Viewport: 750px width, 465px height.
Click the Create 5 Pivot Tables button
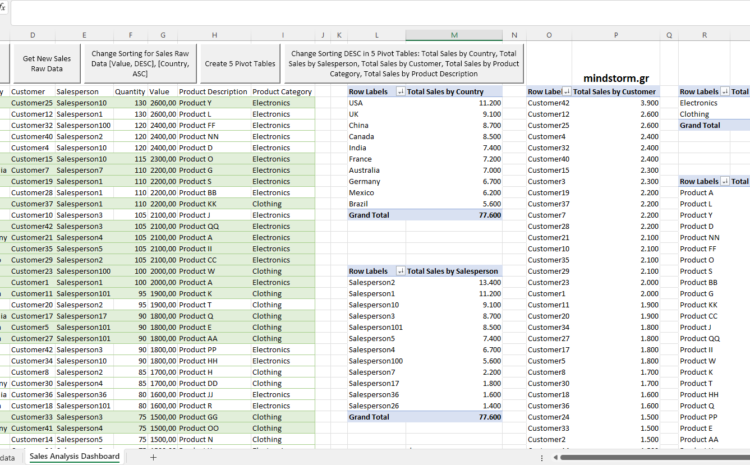[x=240, y=64]
